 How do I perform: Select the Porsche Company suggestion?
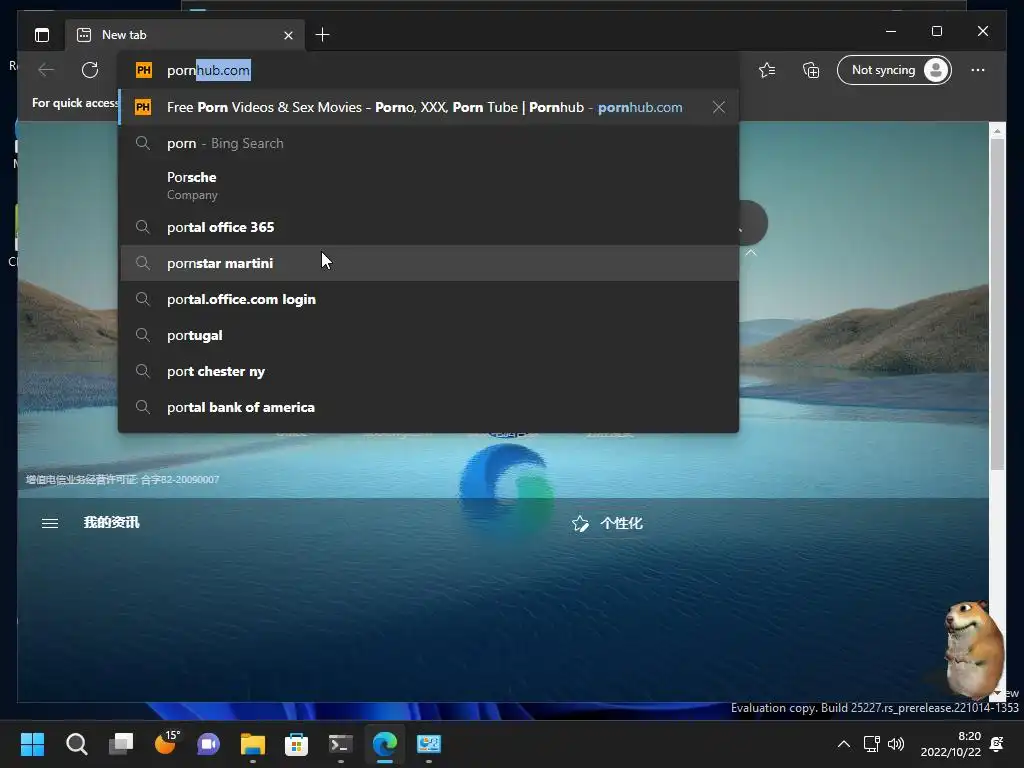(x=428, y=185)
